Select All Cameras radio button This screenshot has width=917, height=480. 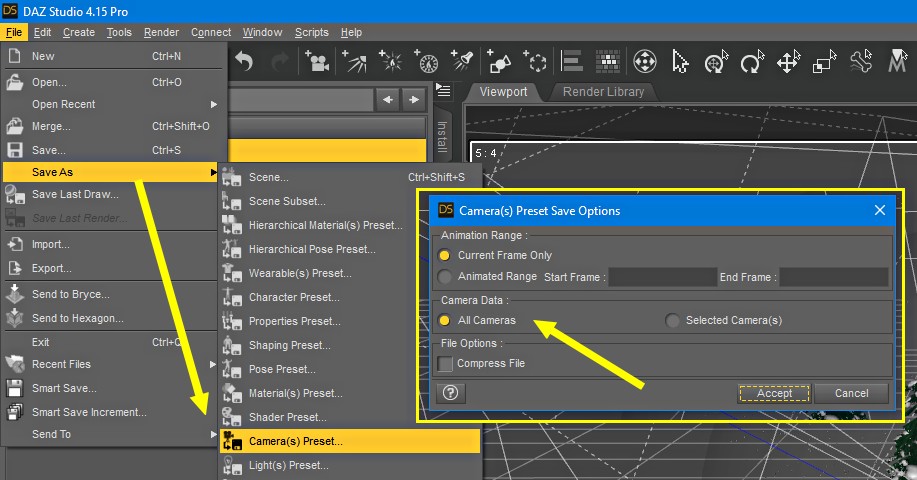click(444, 320)
